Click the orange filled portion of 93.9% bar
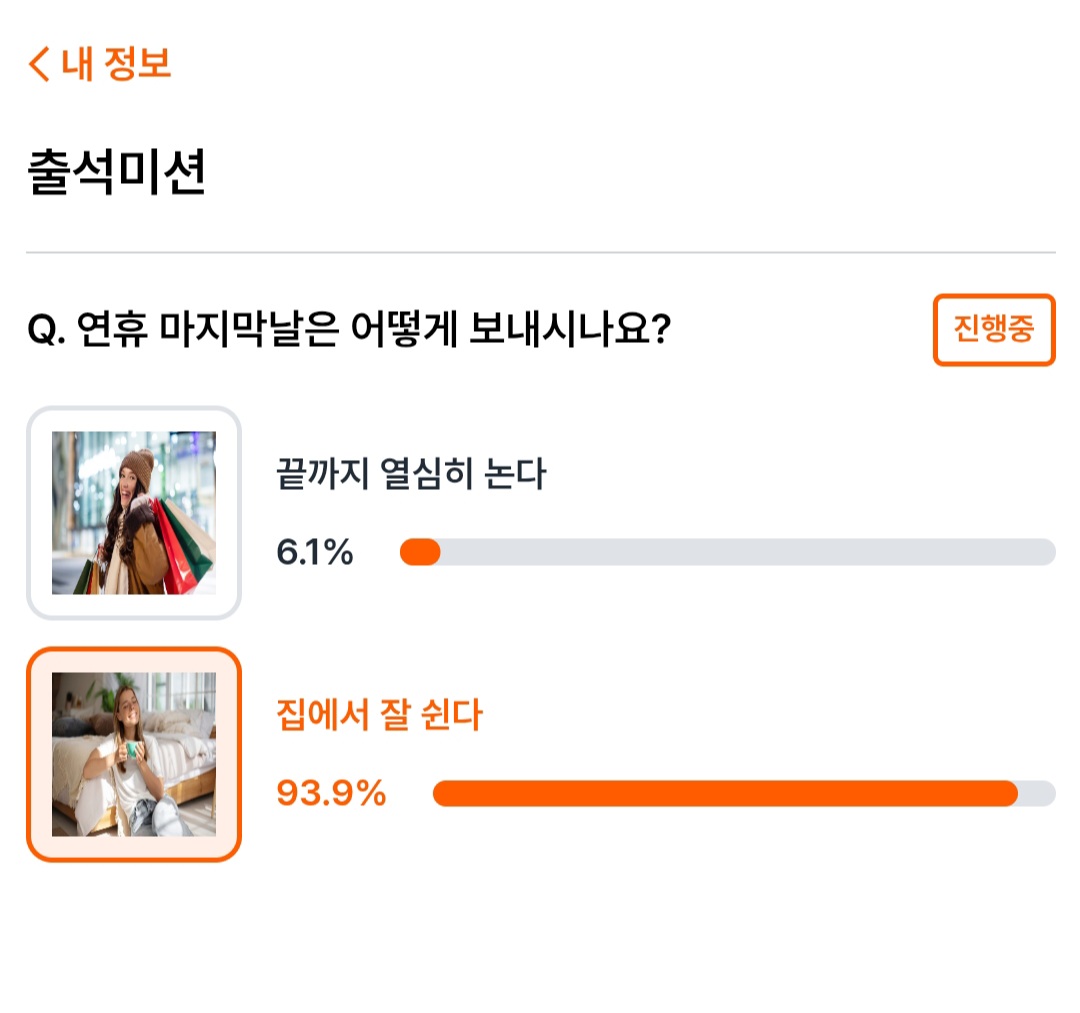 pos(725,793)
